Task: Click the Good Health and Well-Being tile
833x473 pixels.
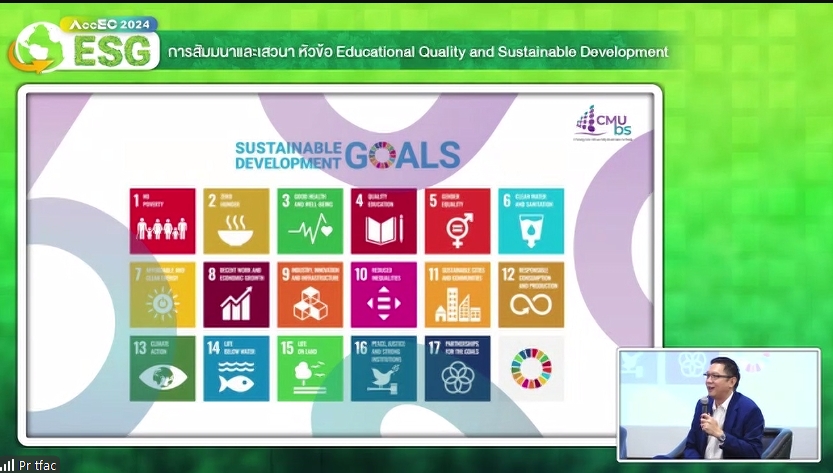Action: 309,221
